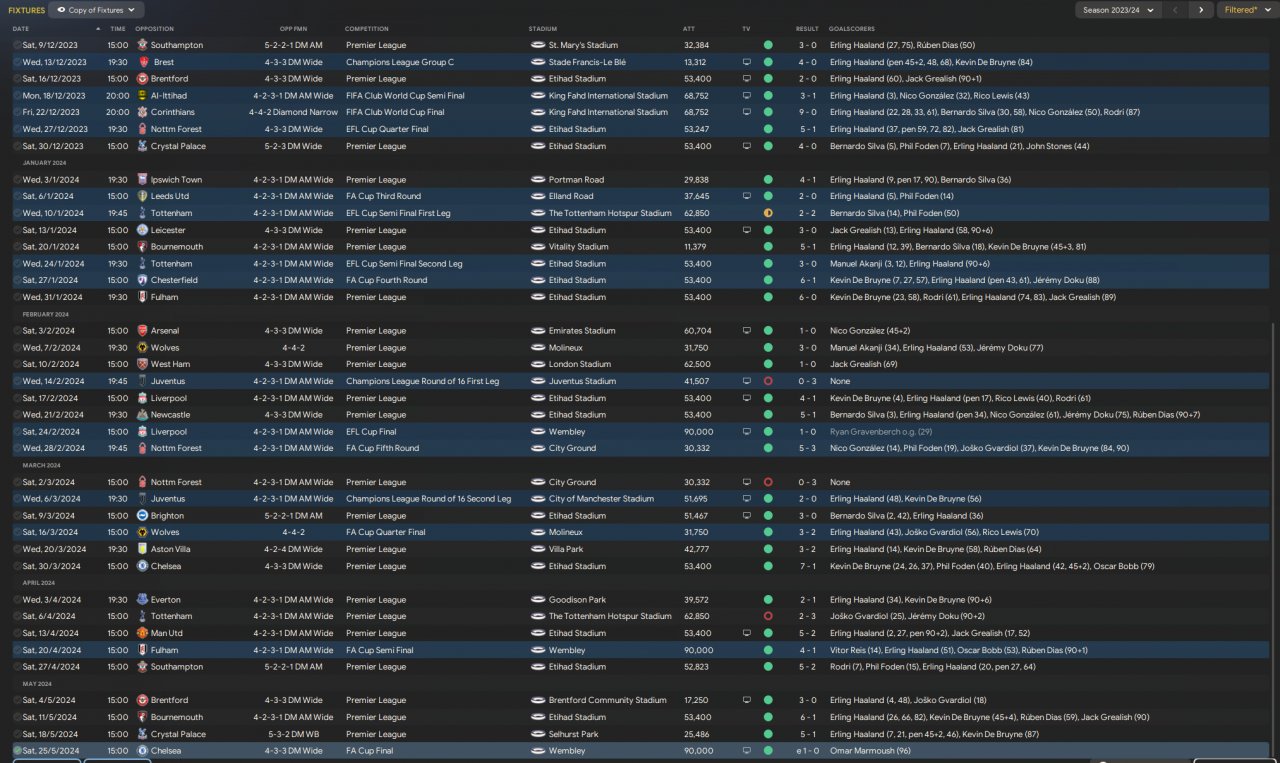This screenshot has width=1280, height=763.
Task: Click the TV icon for the Brest match
Action: point(746,62)
